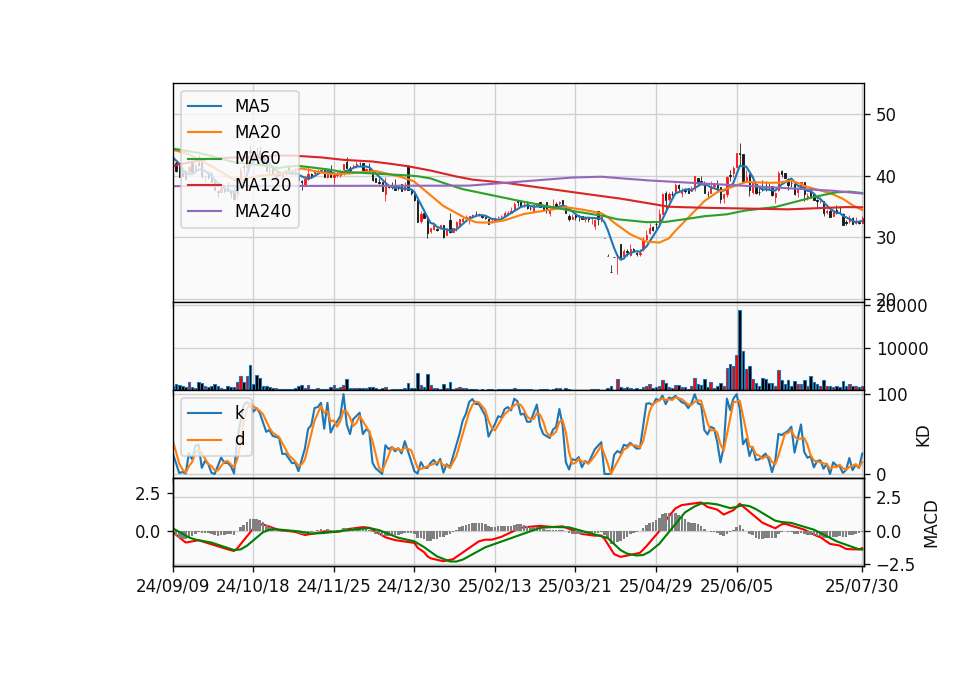Click the KD axis title
Screen dimensions: 960x690
coord(923,437)
